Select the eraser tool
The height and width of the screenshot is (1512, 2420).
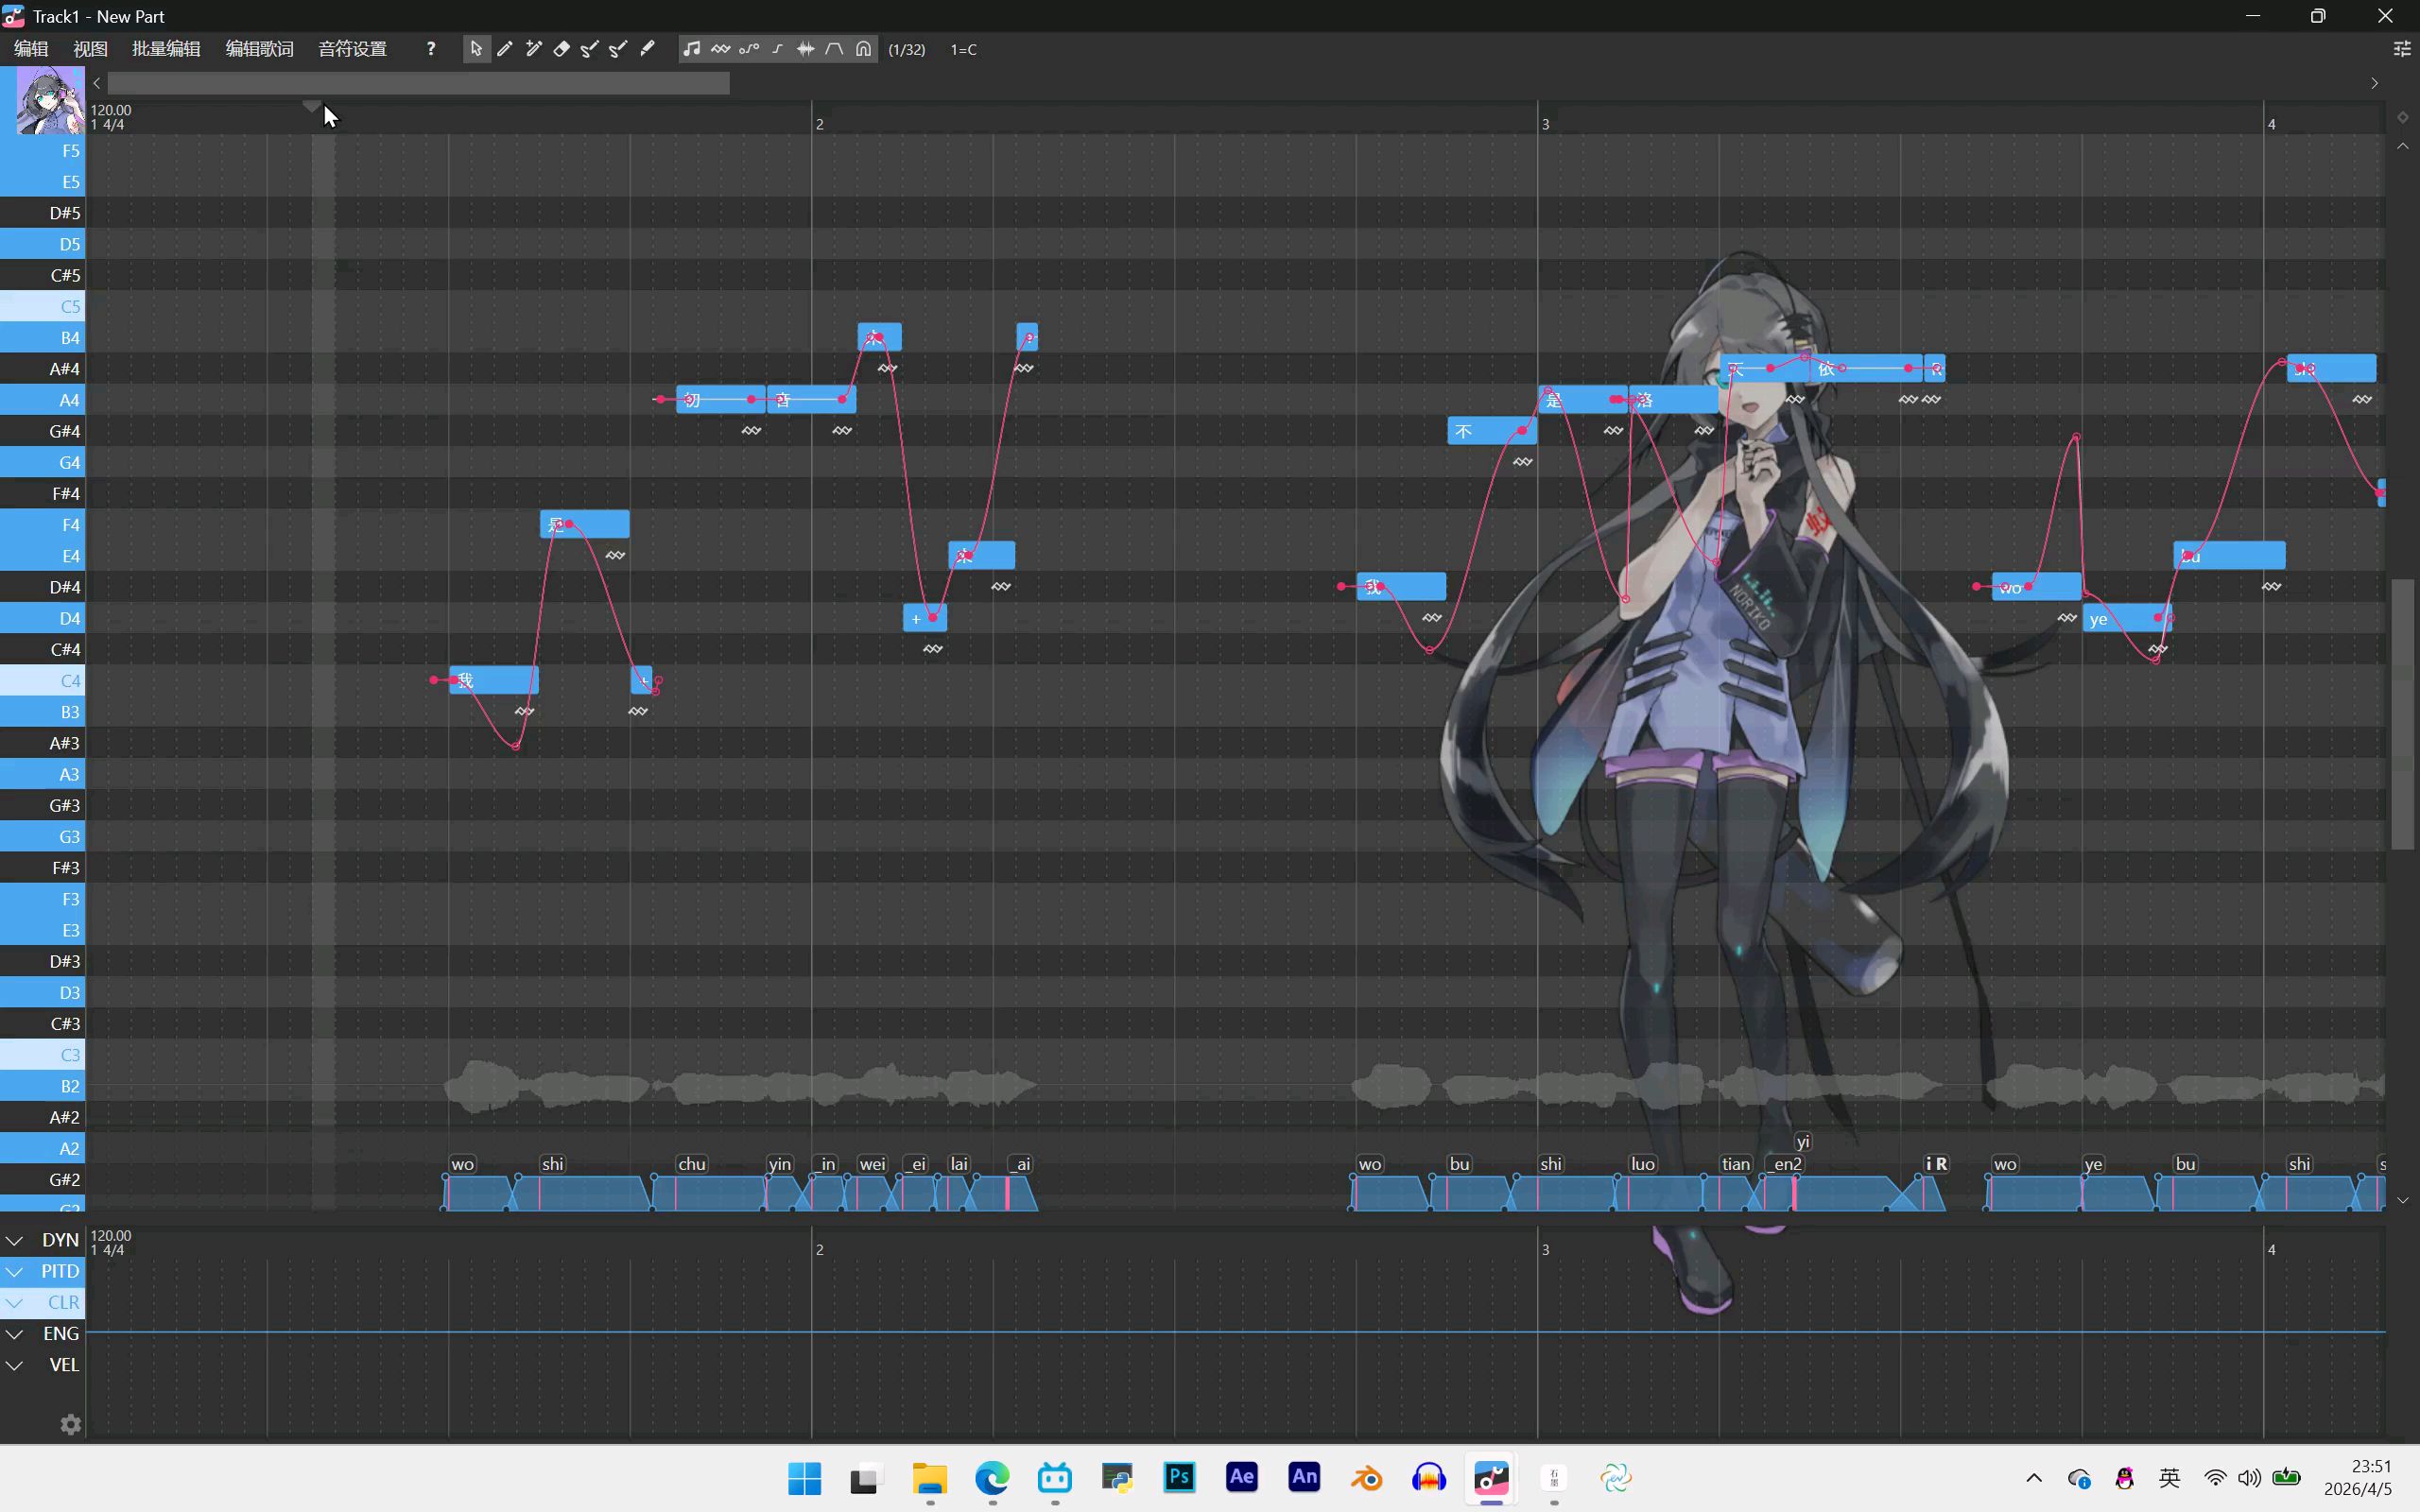[x=562, y=49]
